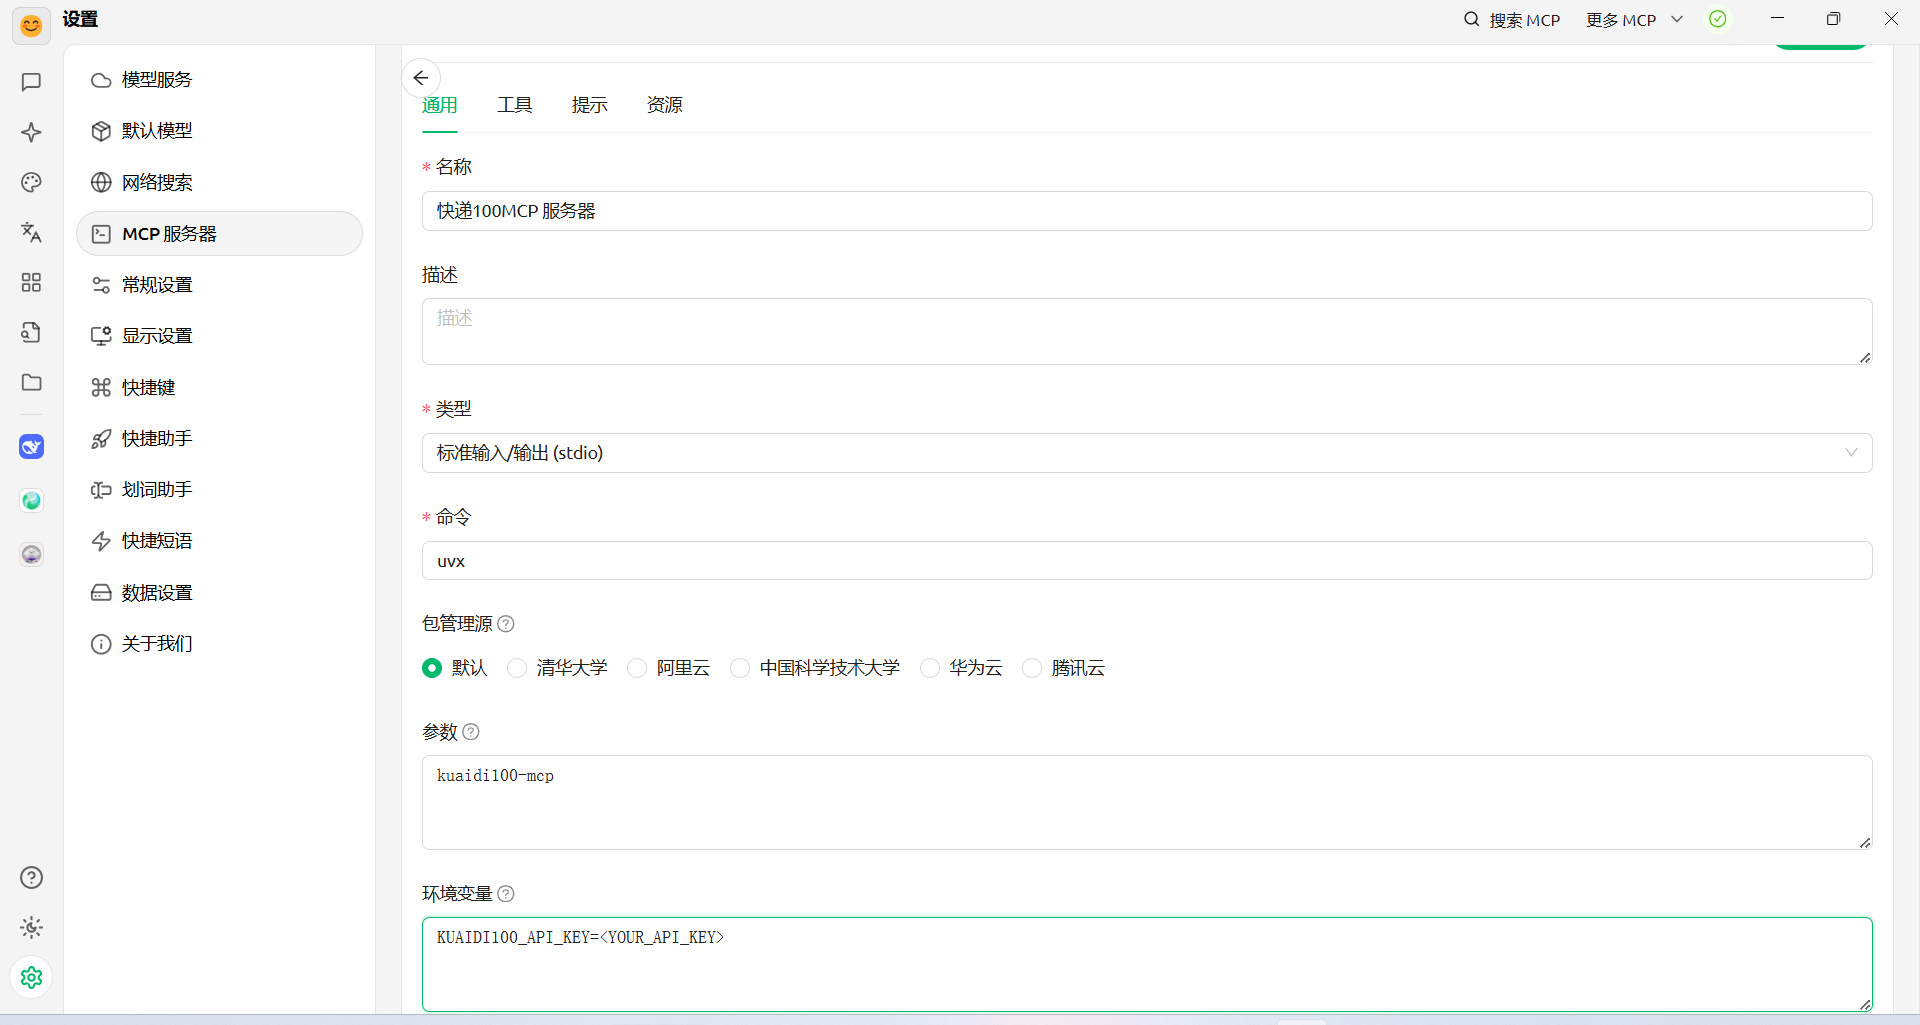The image size is (1920, 1025).
Task: Click help icon next to 环境变量
Action: (x=506, y=894)
